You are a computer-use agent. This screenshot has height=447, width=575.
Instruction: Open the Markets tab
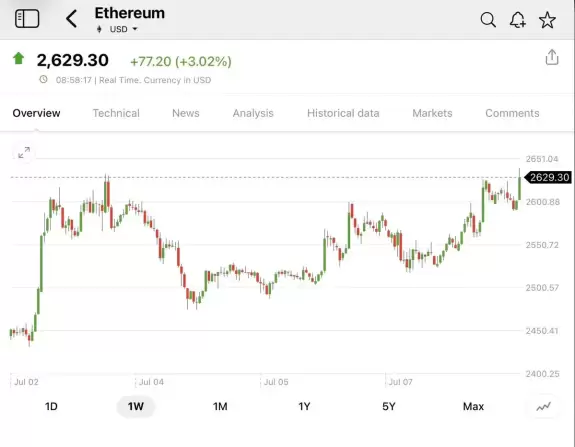pos(432,113)
